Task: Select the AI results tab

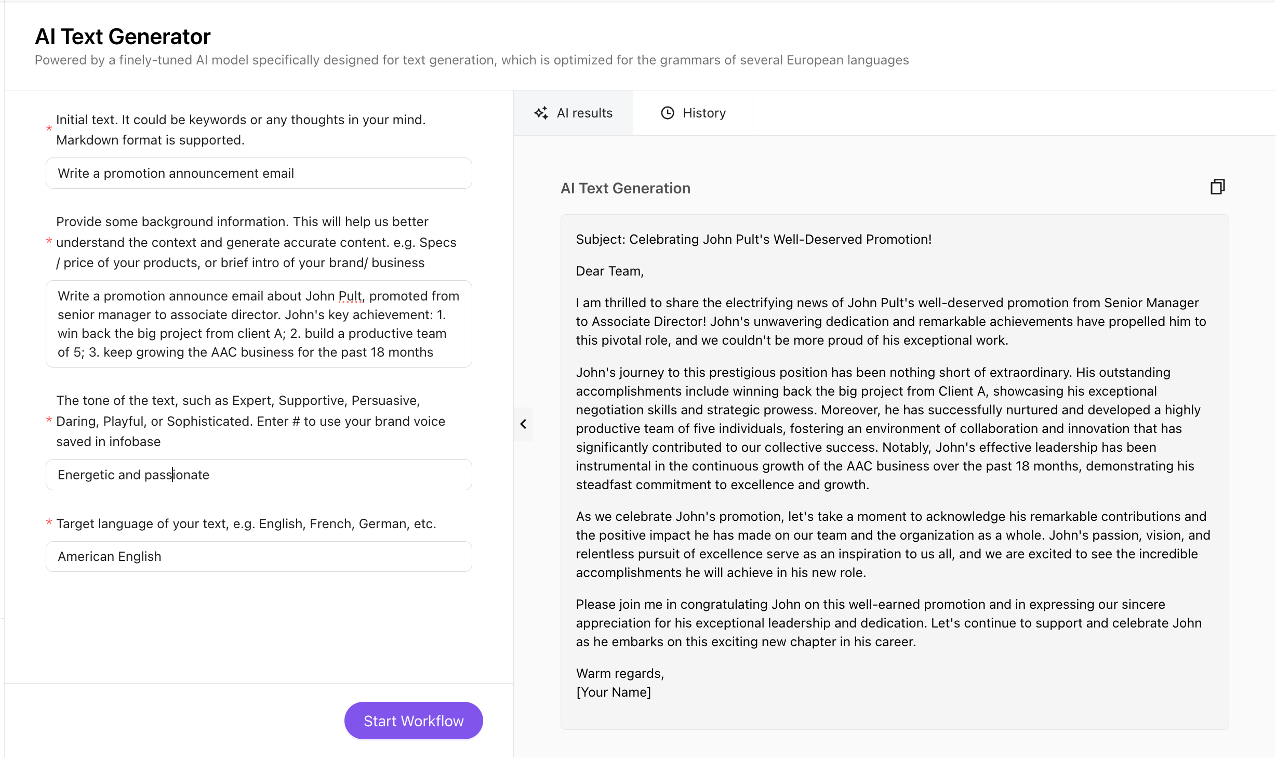Action: tap(573, 112)
